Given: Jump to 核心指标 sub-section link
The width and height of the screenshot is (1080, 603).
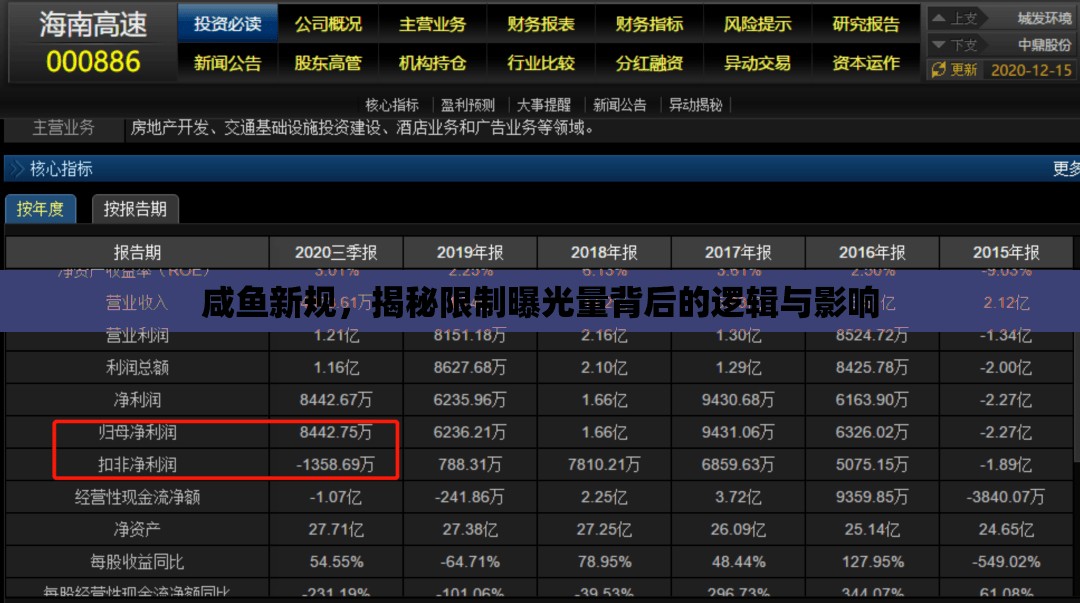Looking at the screenshot, I should 392,105.
